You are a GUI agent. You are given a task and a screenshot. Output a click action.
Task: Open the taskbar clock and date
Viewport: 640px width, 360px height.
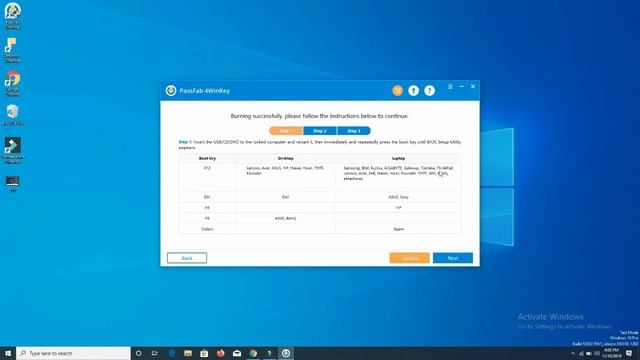point(611,353)
